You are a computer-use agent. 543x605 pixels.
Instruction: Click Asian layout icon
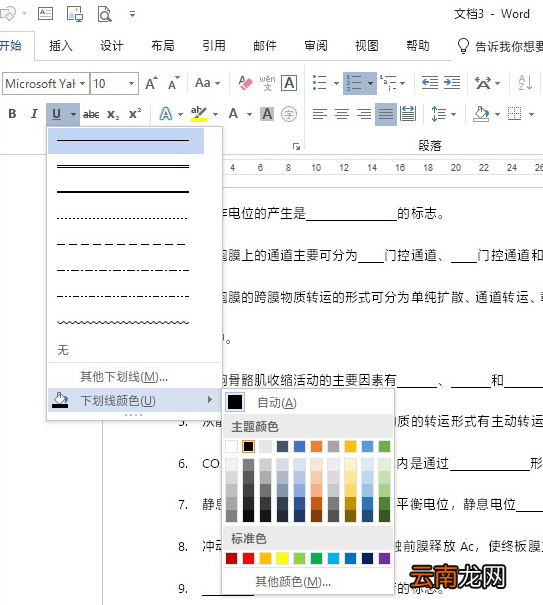tap(483, 83)
